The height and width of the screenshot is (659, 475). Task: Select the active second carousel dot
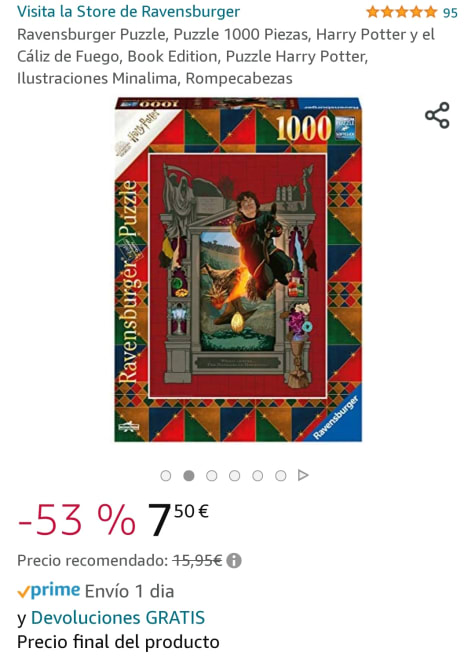(189, 475)
